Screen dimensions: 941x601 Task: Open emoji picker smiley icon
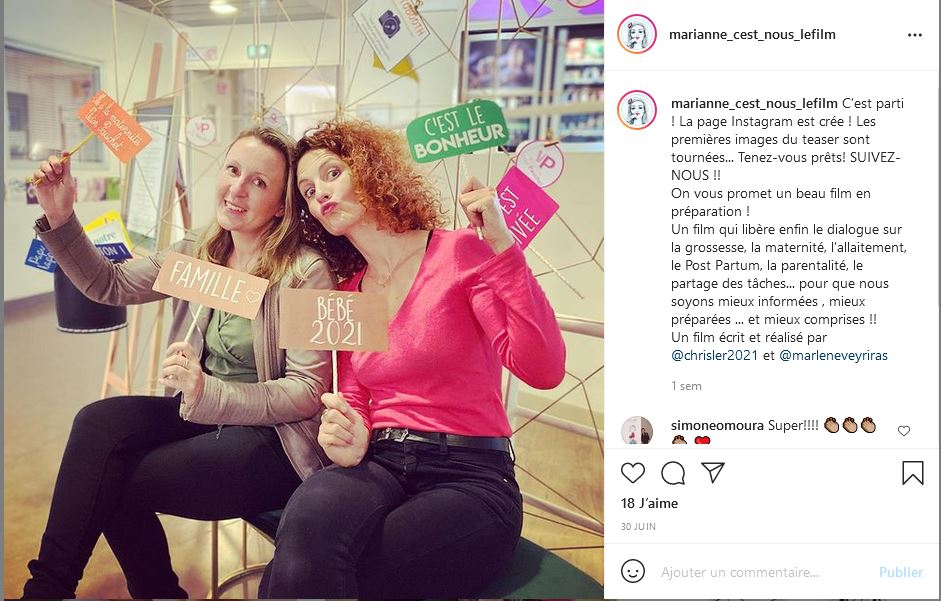[633, 572]
